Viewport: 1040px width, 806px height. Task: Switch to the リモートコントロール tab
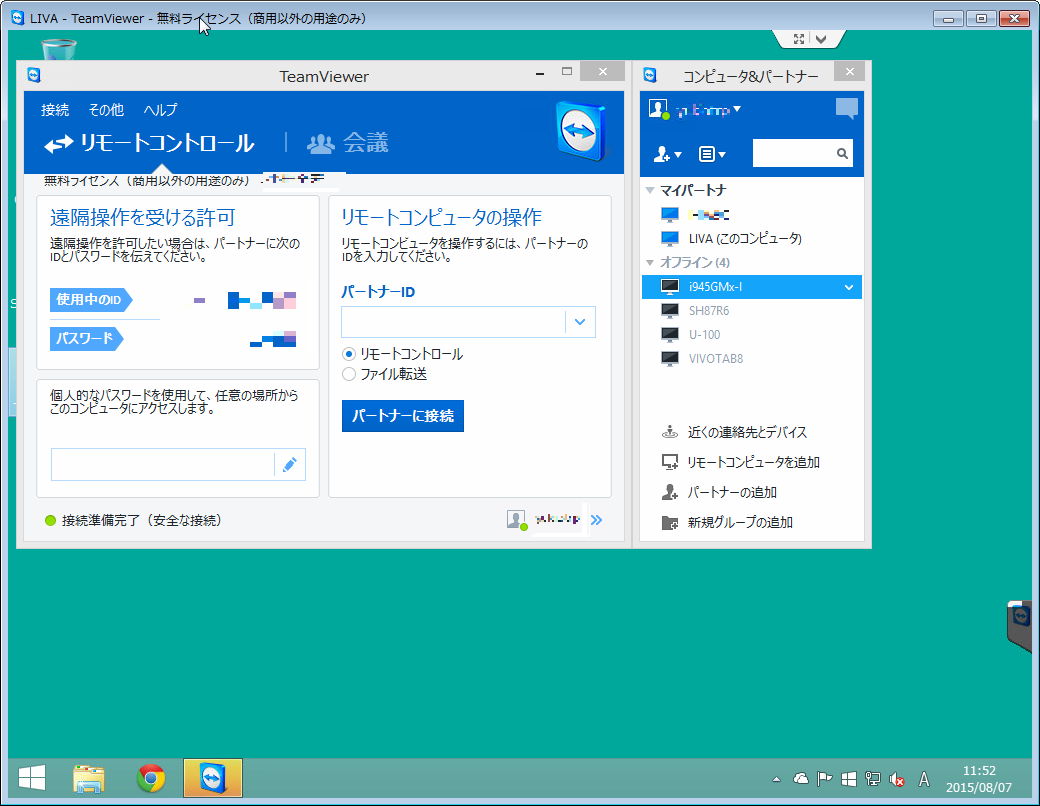click(x=150, y=143)
